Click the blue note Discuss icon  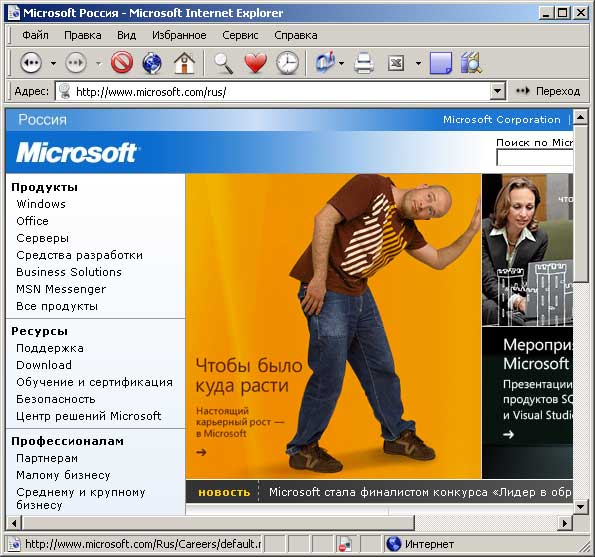click(x=441, y=63)
